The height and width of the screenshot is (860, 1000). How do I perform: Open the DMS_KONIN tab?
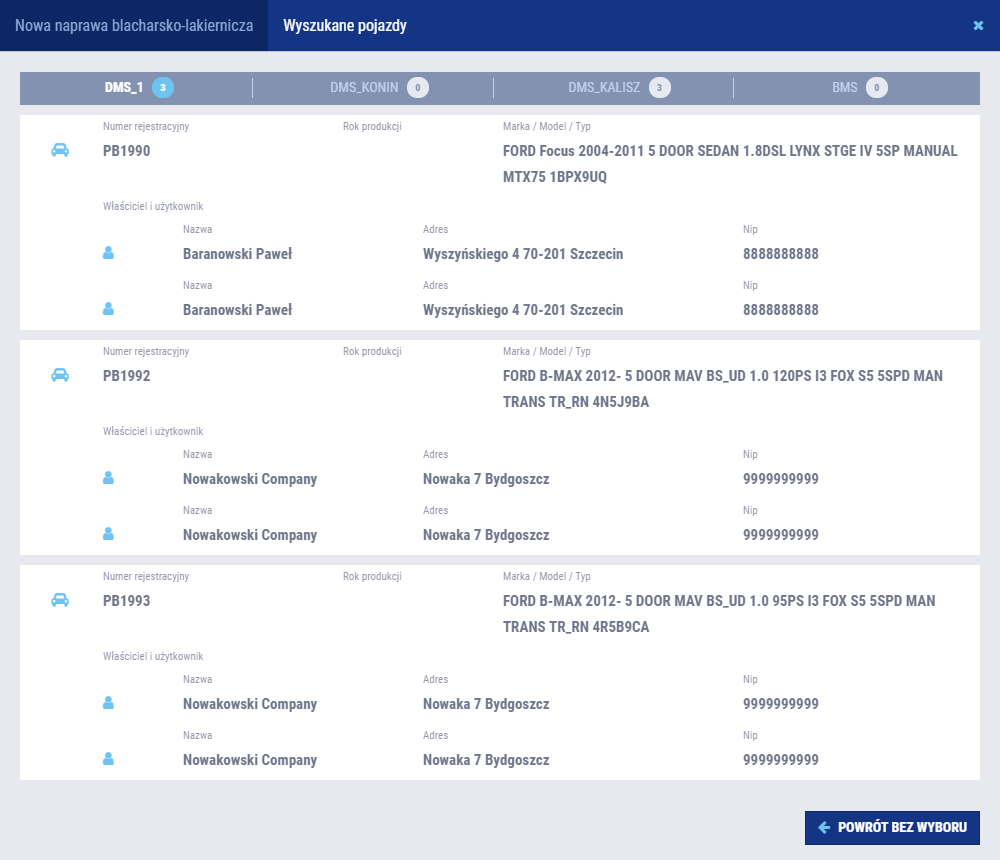364,88
